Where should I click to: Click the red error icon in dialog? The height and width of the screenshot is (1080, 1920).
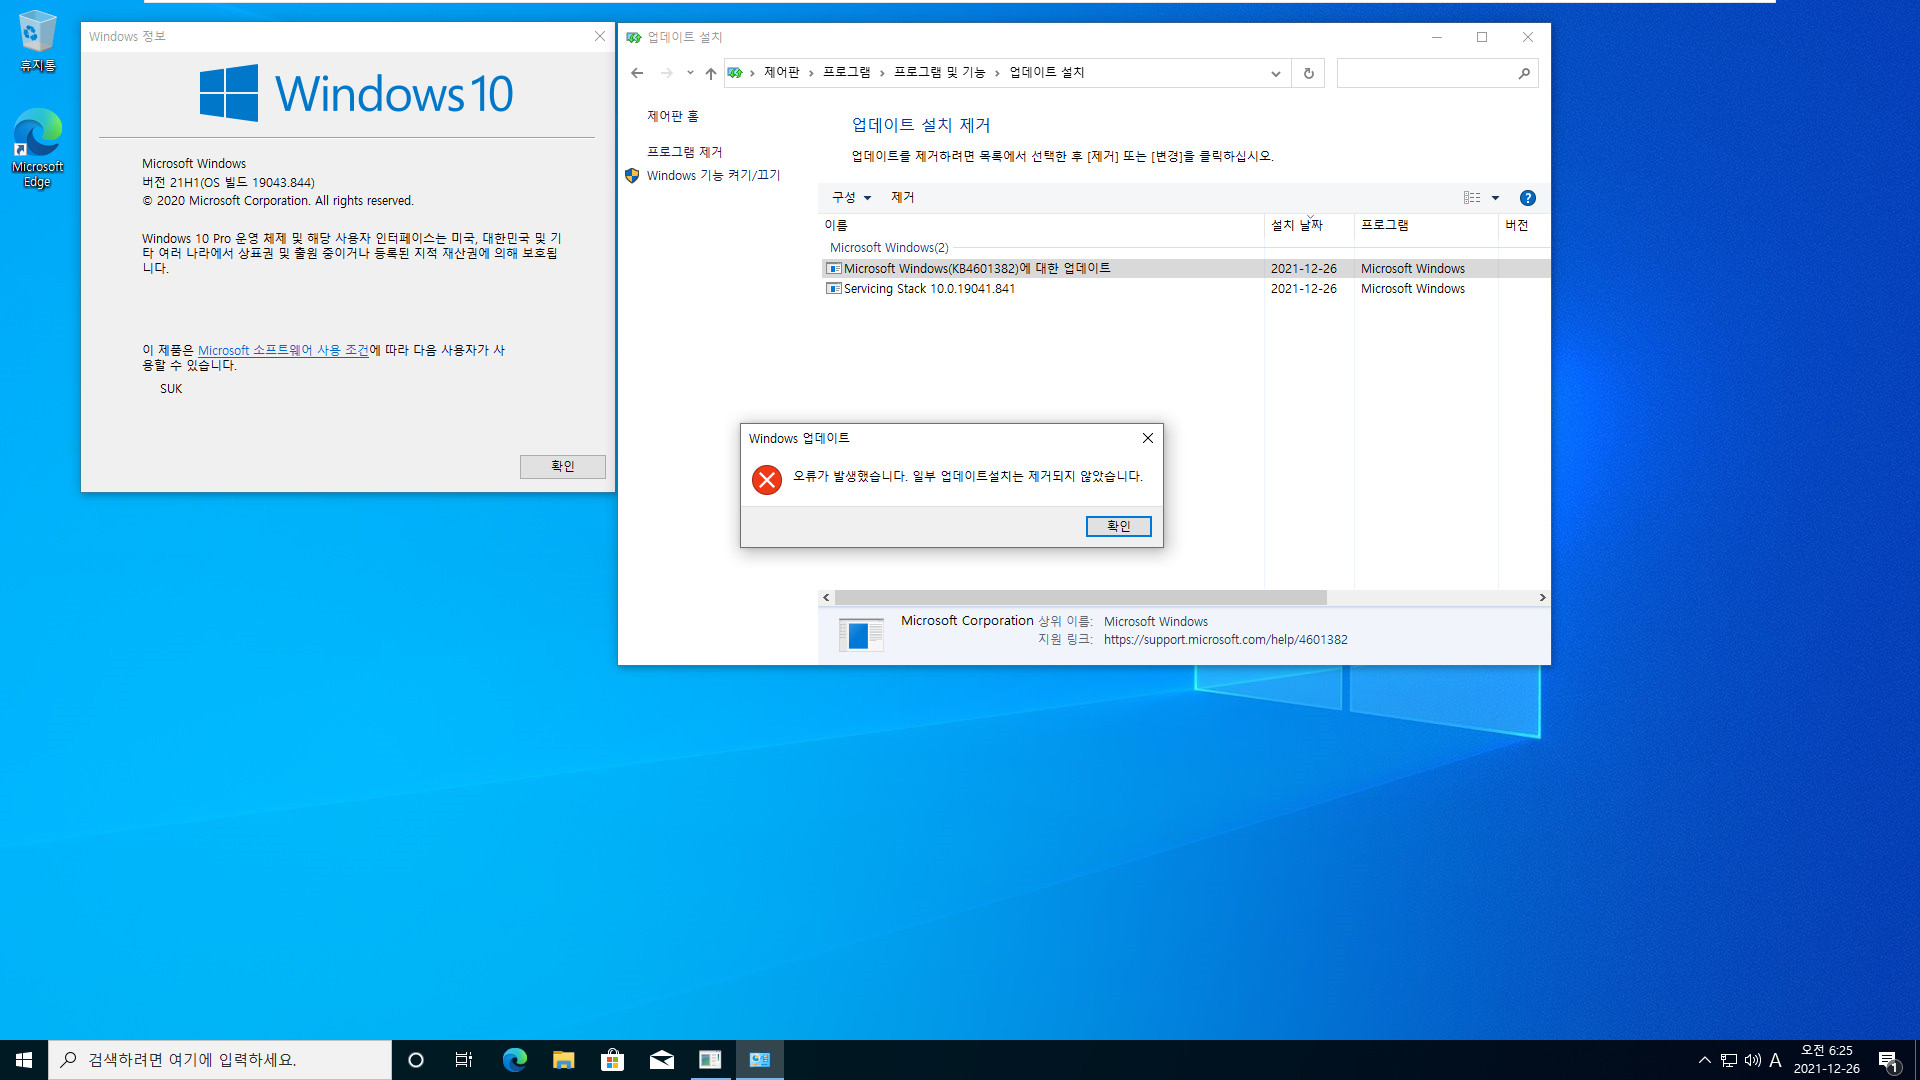point(767,480)
